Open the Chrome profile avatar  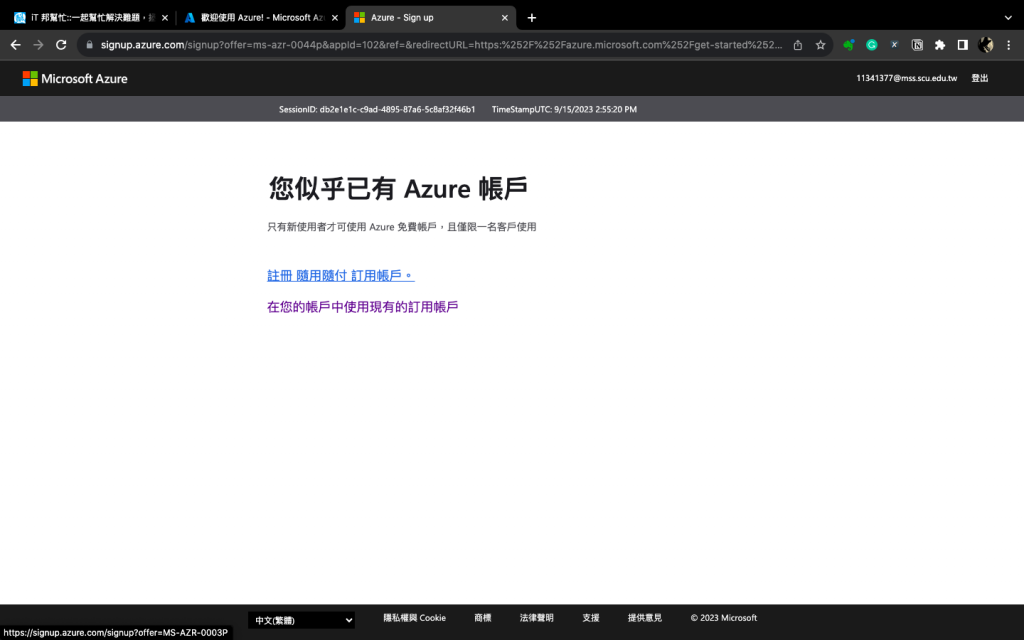click(x=985, y=45)
